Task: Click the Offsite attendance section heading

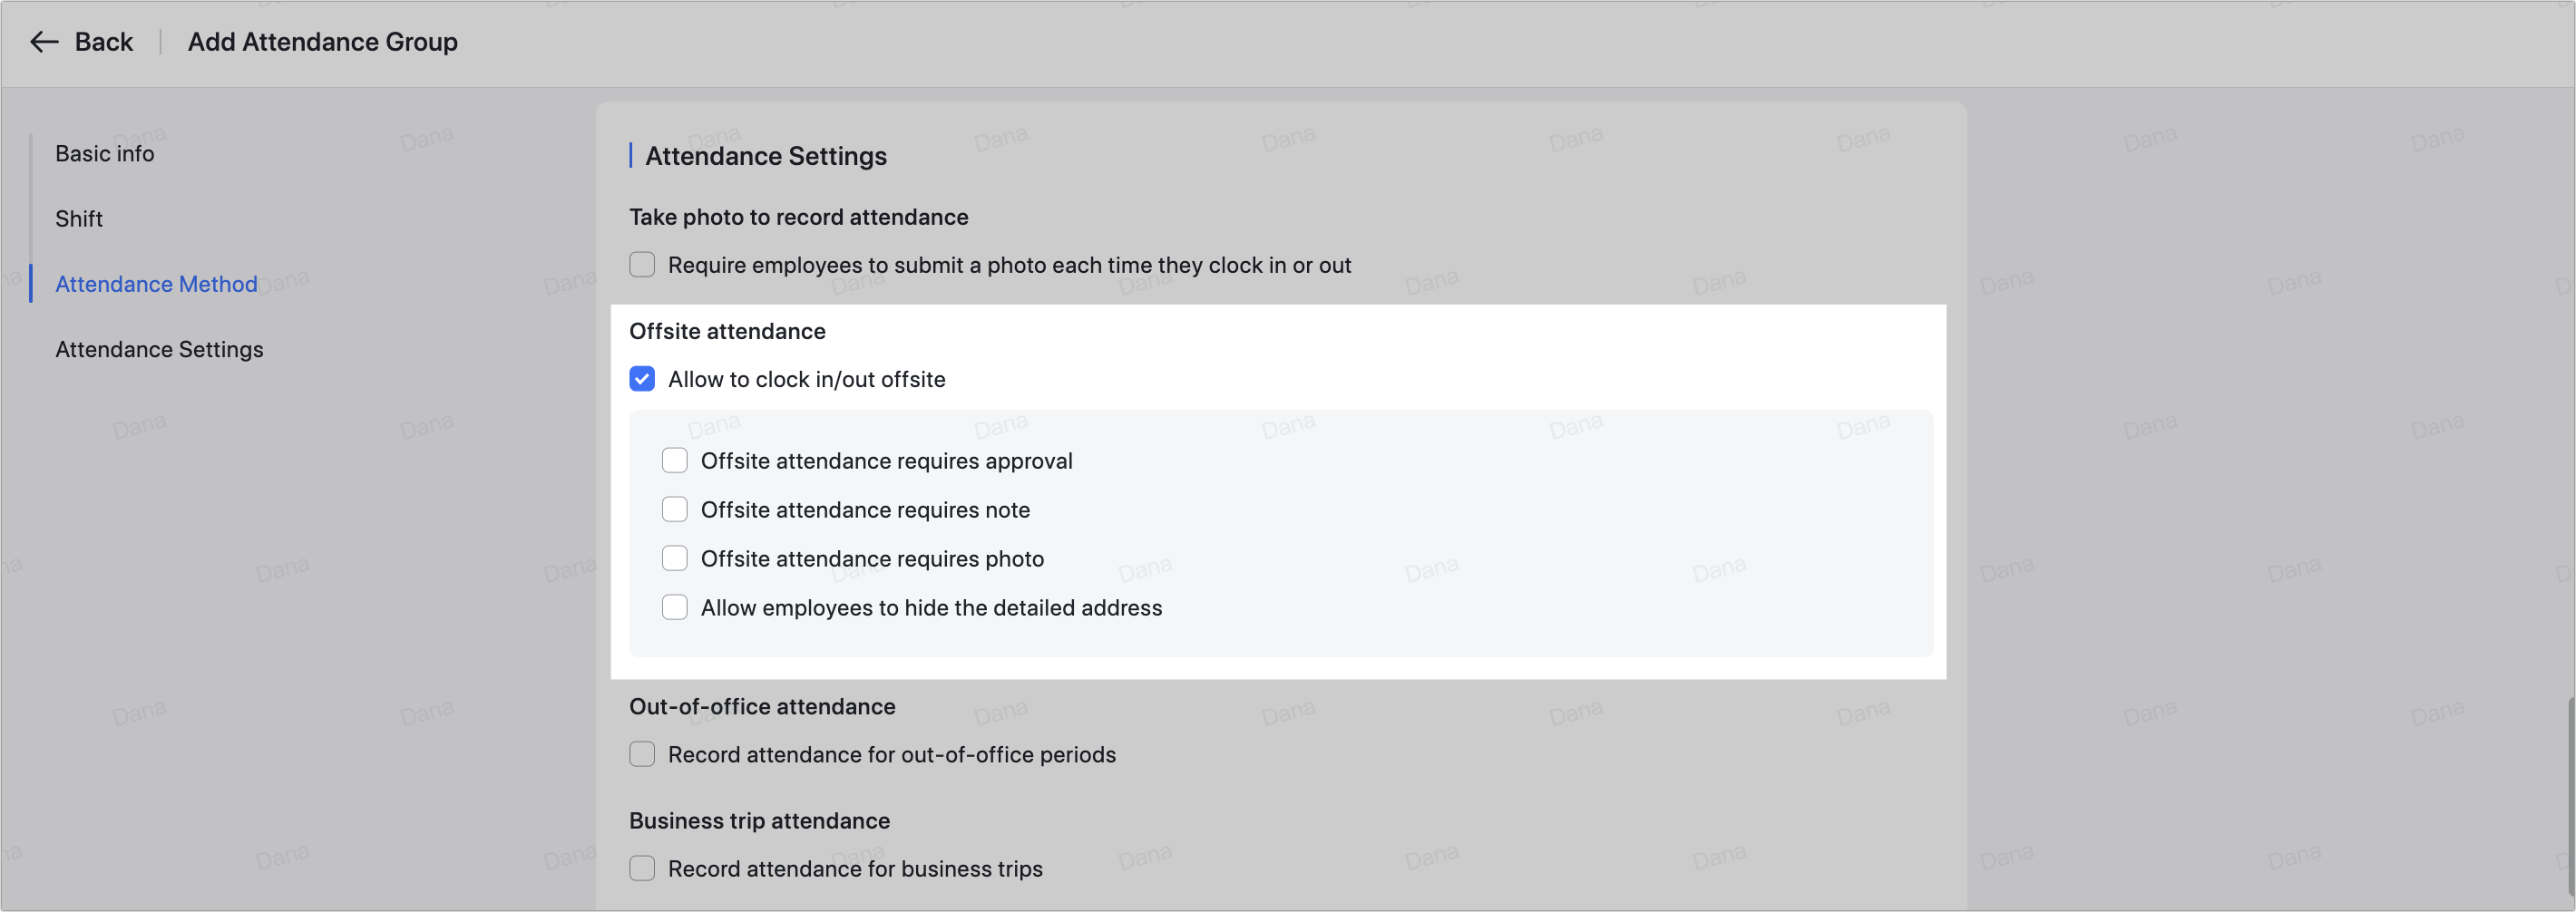Action: [x=727, y=331]
